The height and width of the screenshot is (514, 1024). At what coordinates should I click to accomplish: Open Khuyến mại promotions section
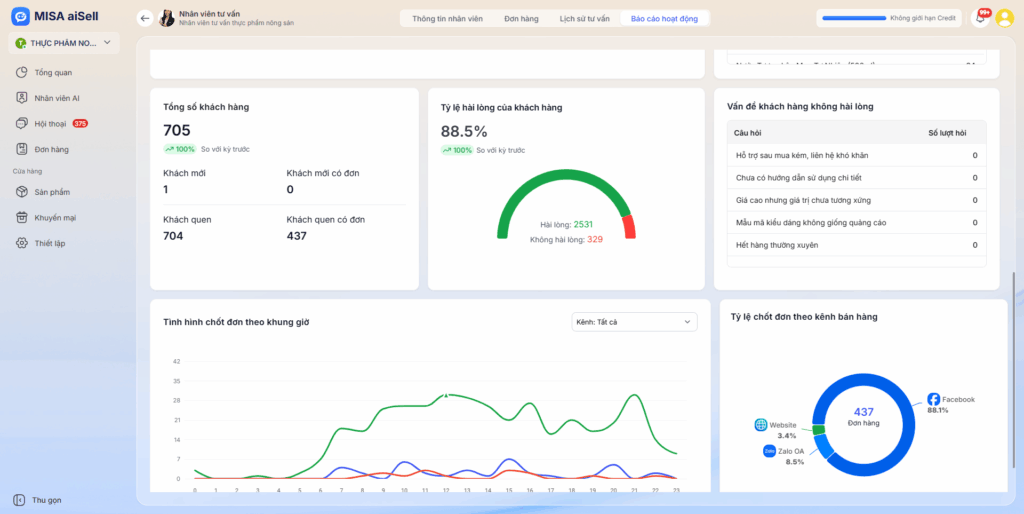tap(55, 217)
